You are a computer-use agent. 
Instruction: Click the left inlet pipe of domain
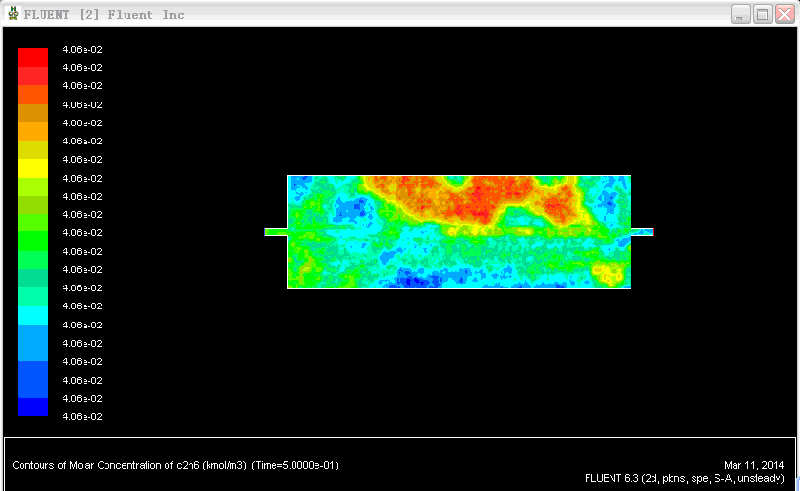pyautogui.click(x=276, y=232)
